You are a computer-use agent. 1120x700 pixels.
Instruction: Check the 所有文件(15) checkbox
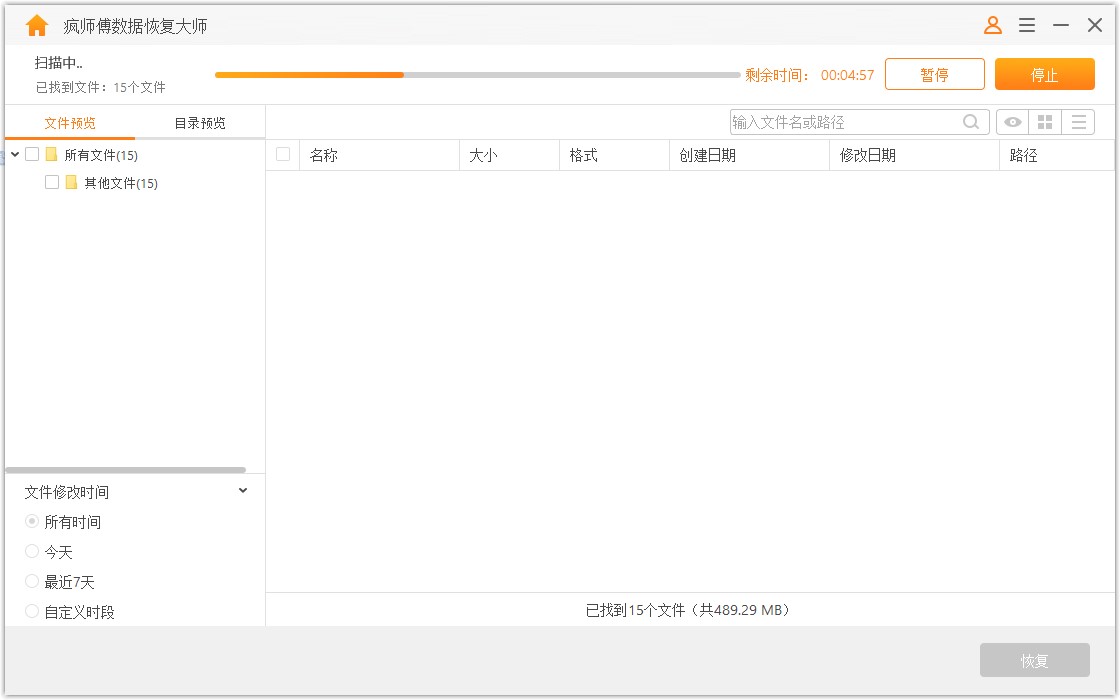[32, 154]
